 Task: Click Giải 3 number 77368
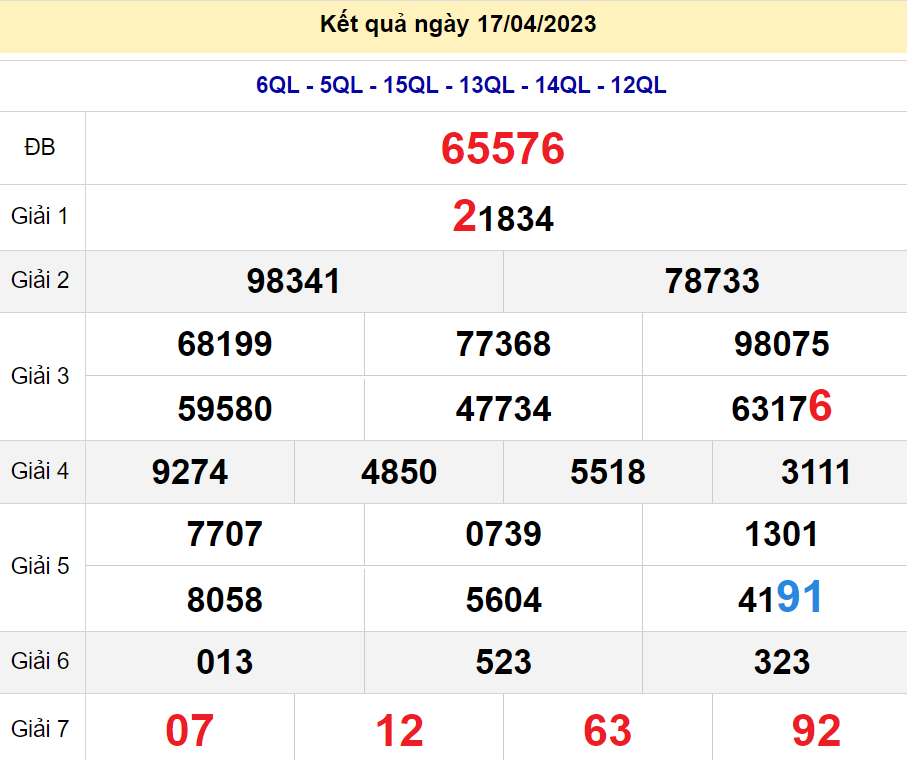(x=503, y=344)
